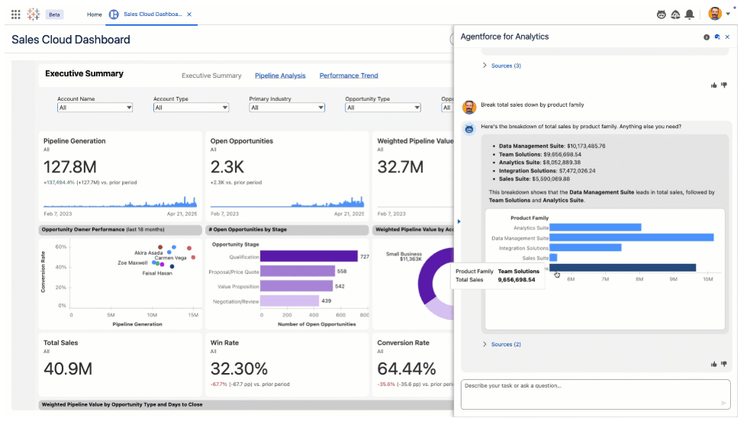Give thumbs up to the product family response
Image resolution: width=750 pixels, height=428 pixels.
coord(714,364)
